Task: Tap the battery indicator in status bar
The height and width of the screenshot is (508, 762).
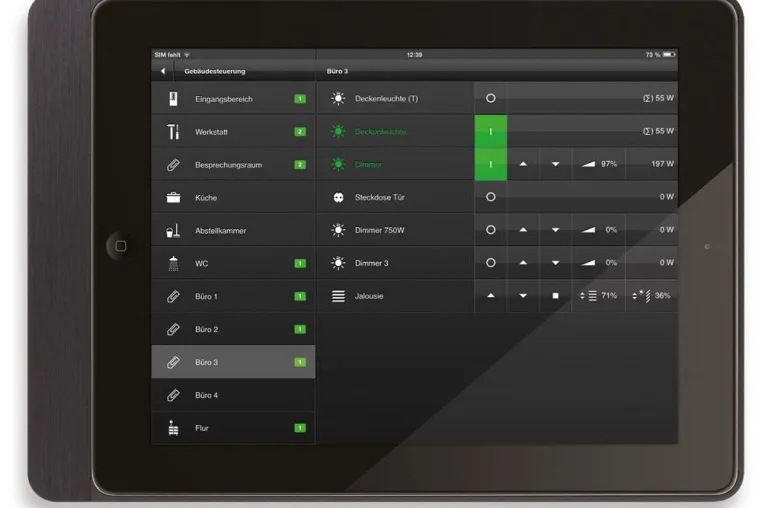Action: (669, 54)
